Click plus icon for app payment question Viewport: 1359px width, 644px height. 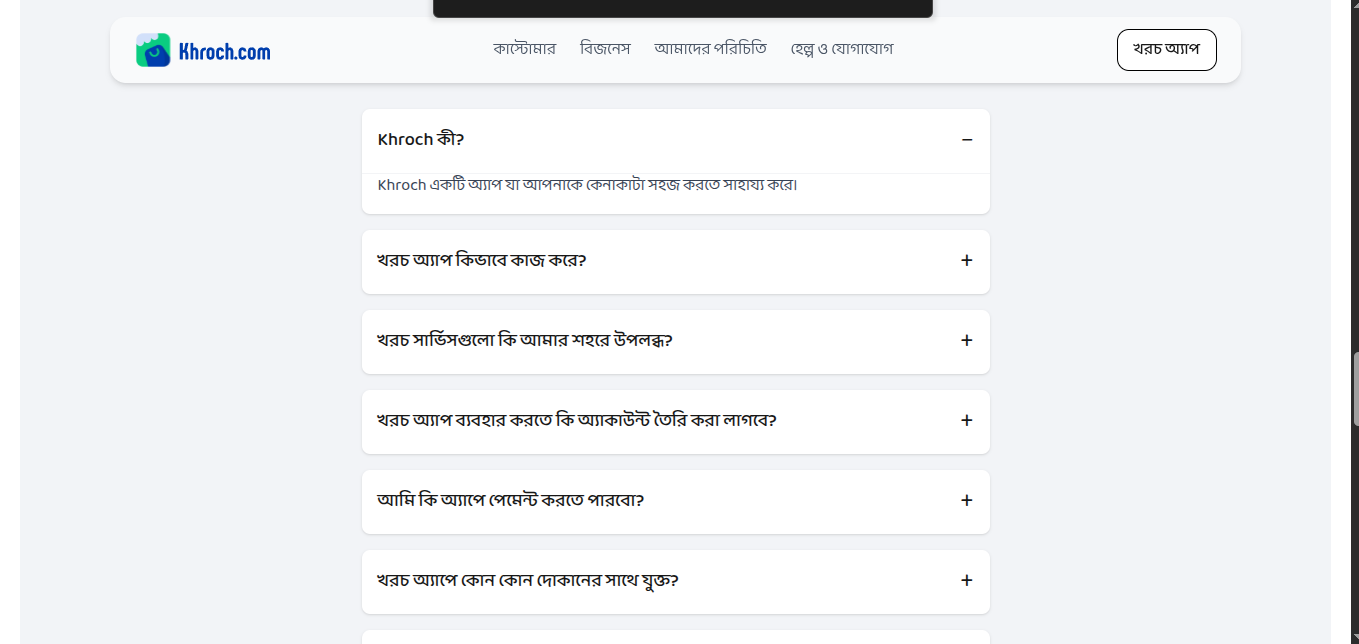tap(967, 500)
